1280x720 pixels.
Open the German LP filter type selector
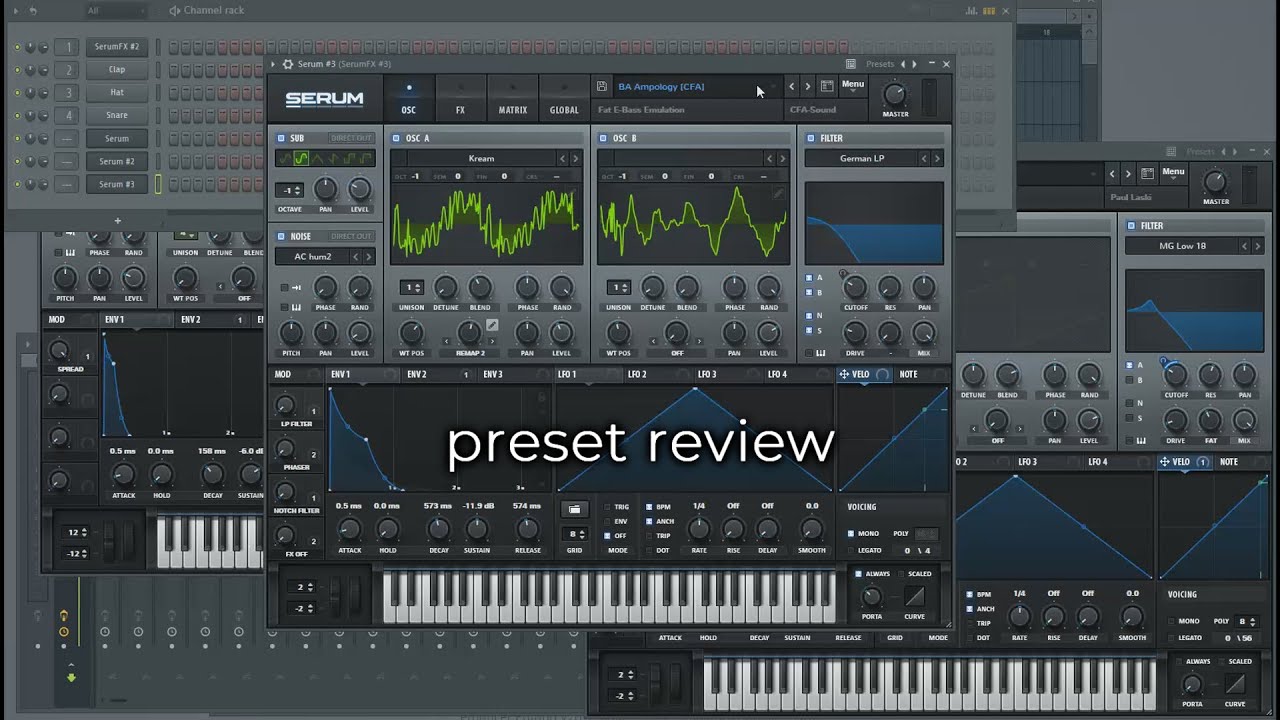click(862, 158)
